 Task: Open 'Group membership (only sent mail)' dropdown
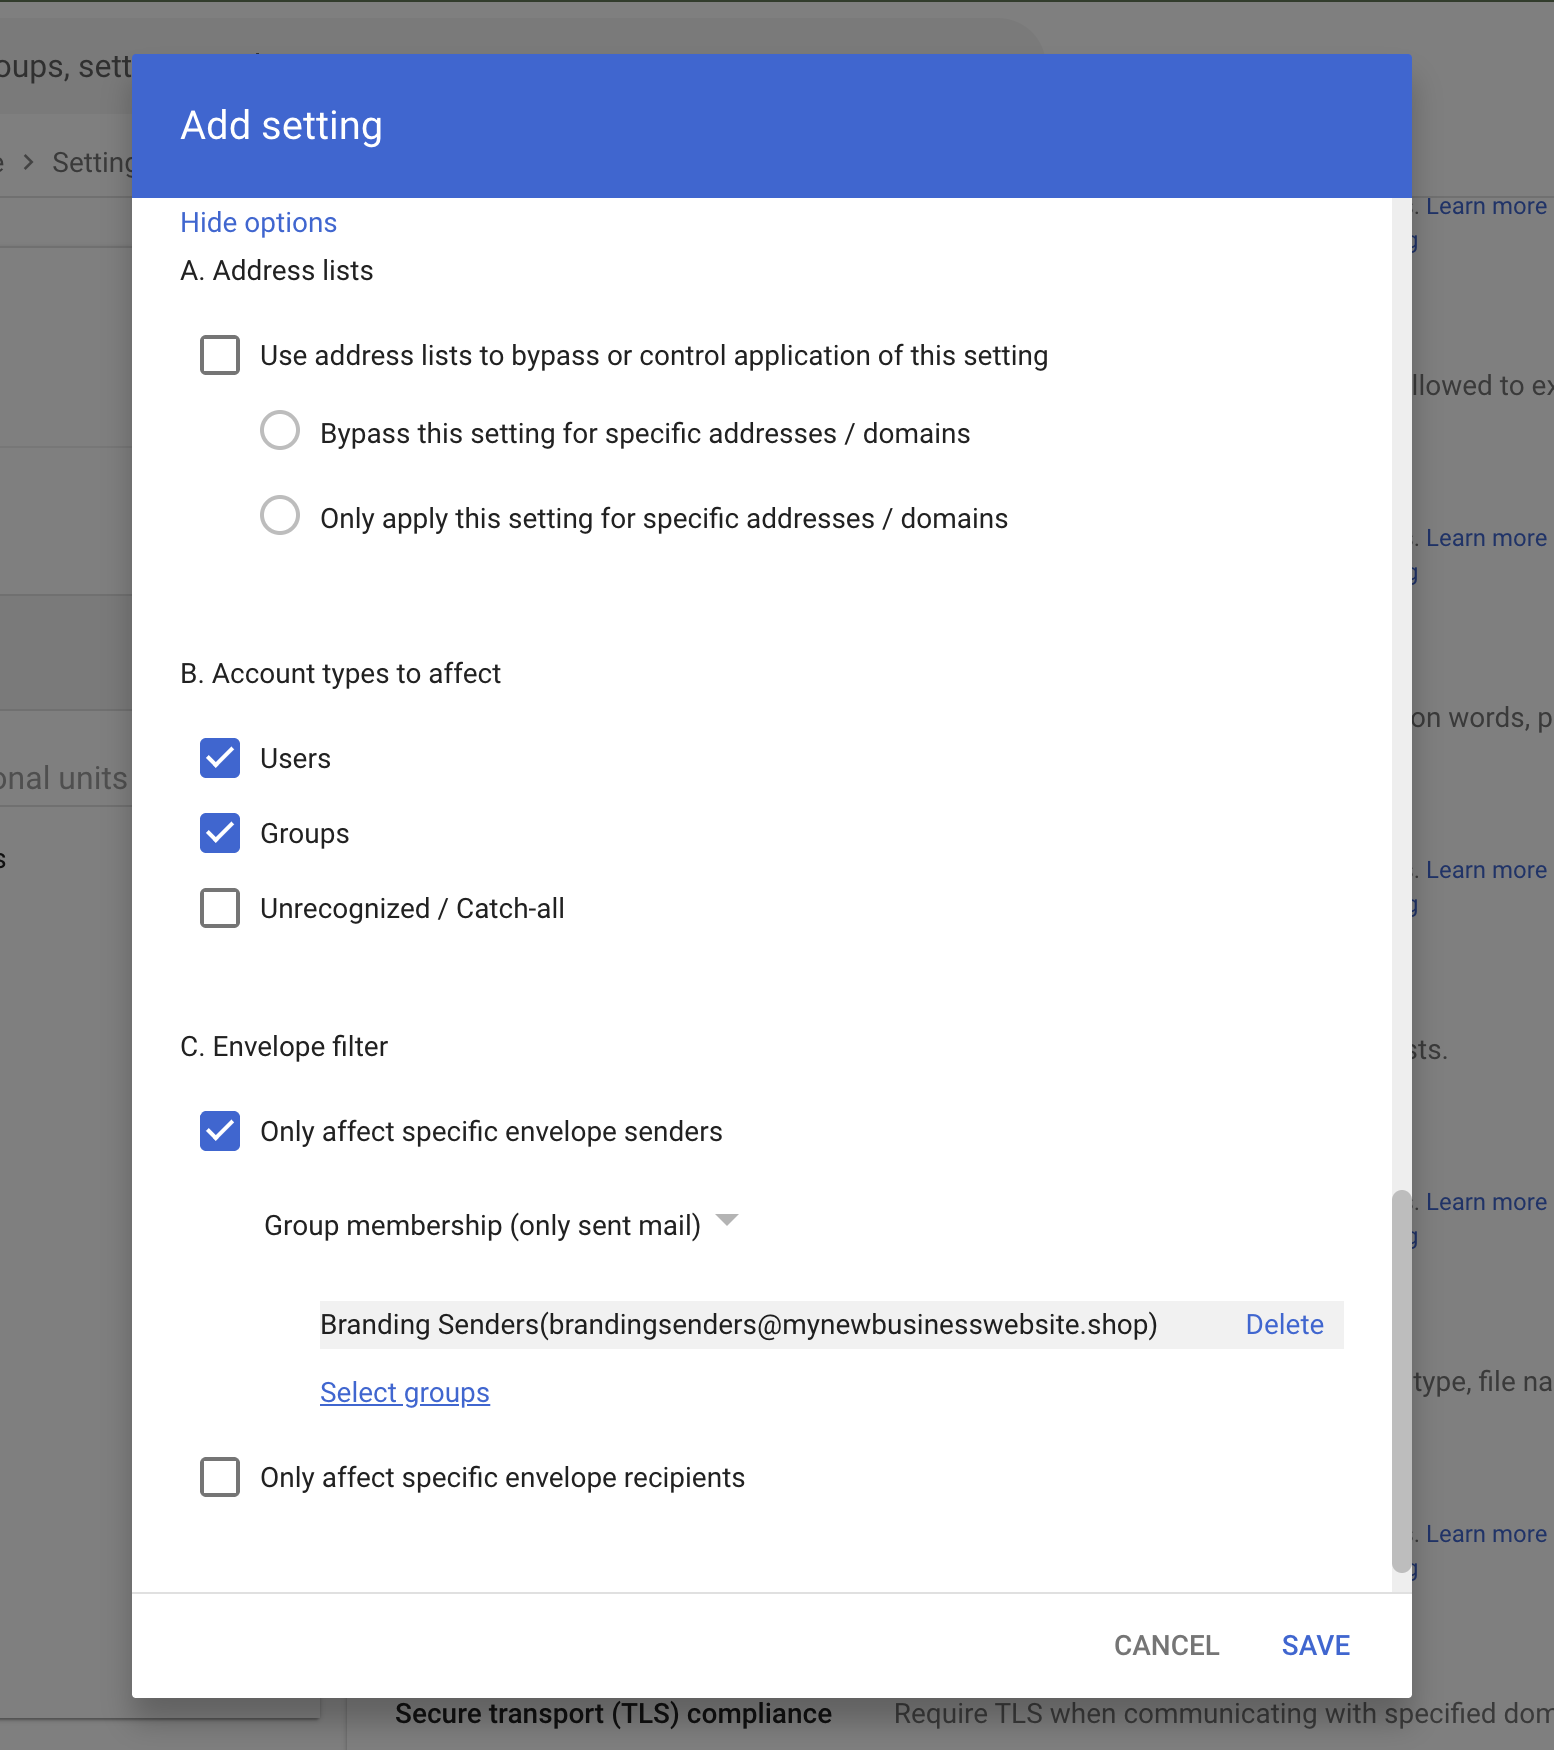coord(483,1225)
